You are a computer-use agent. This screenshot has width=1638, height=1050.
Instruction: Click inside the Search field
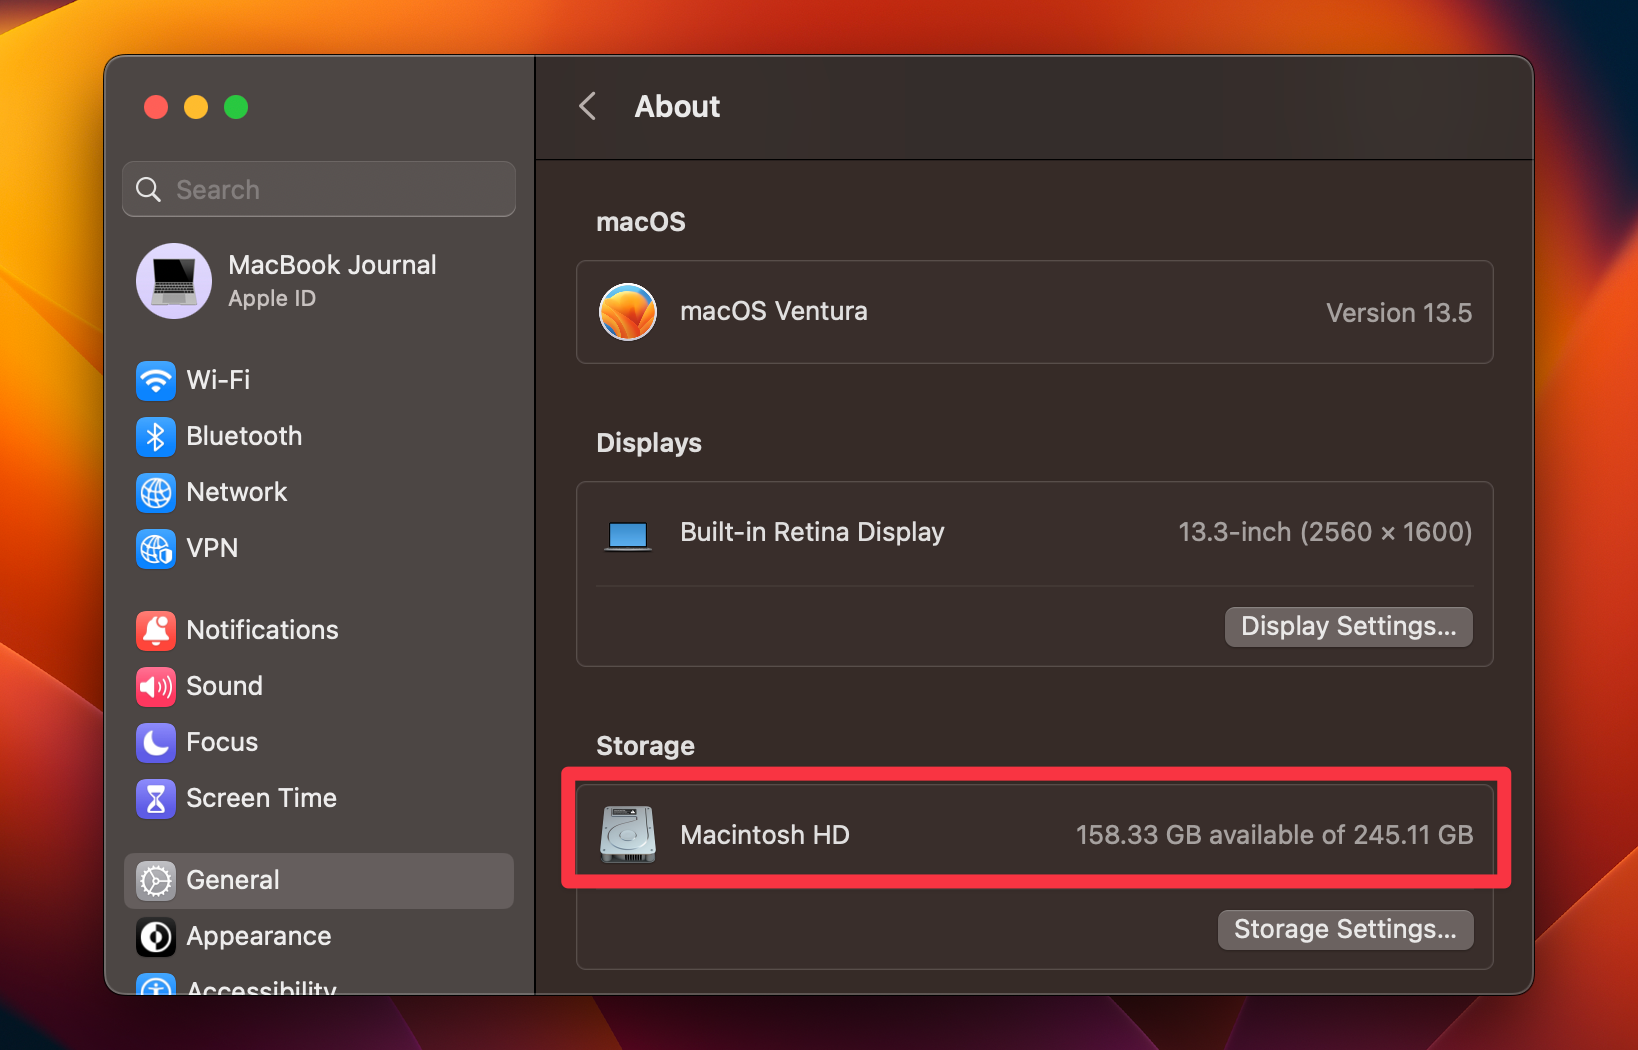coord(318,189)
